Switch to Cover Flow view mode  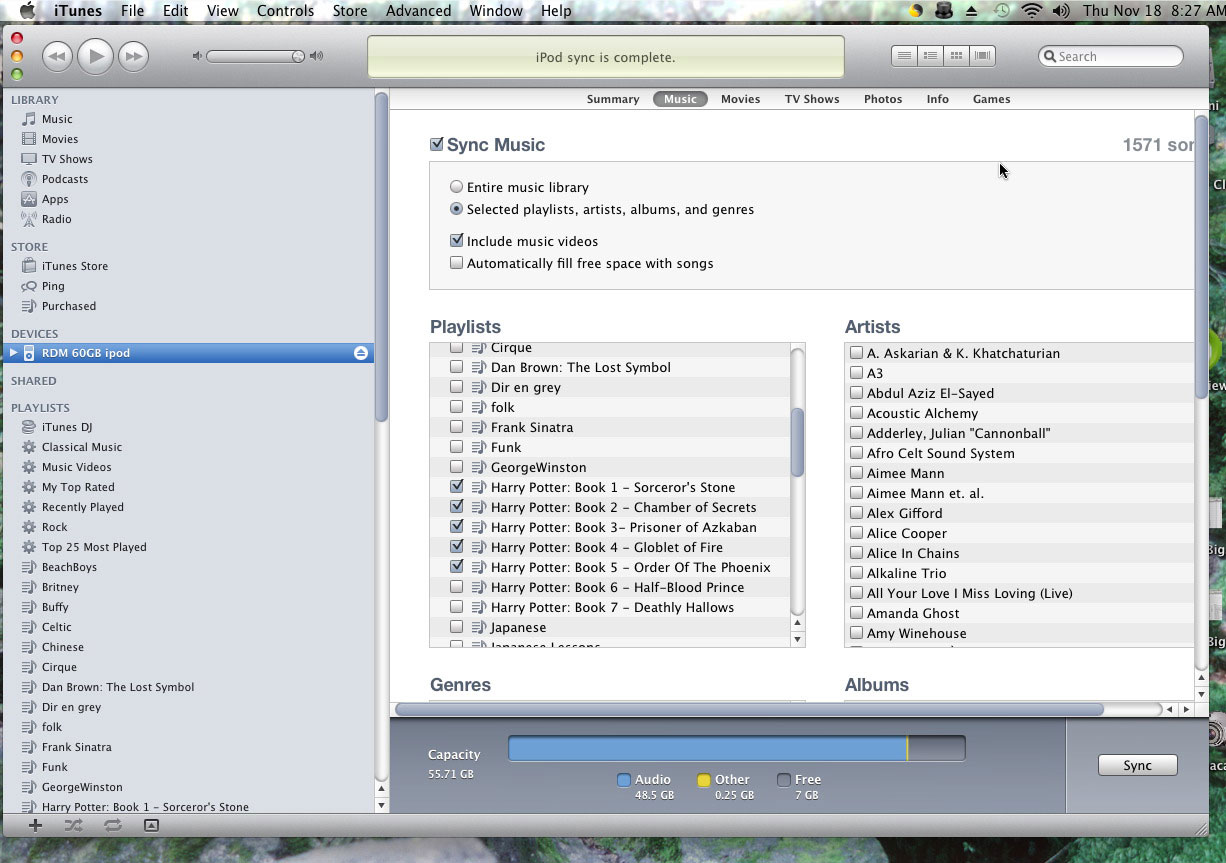982,56
